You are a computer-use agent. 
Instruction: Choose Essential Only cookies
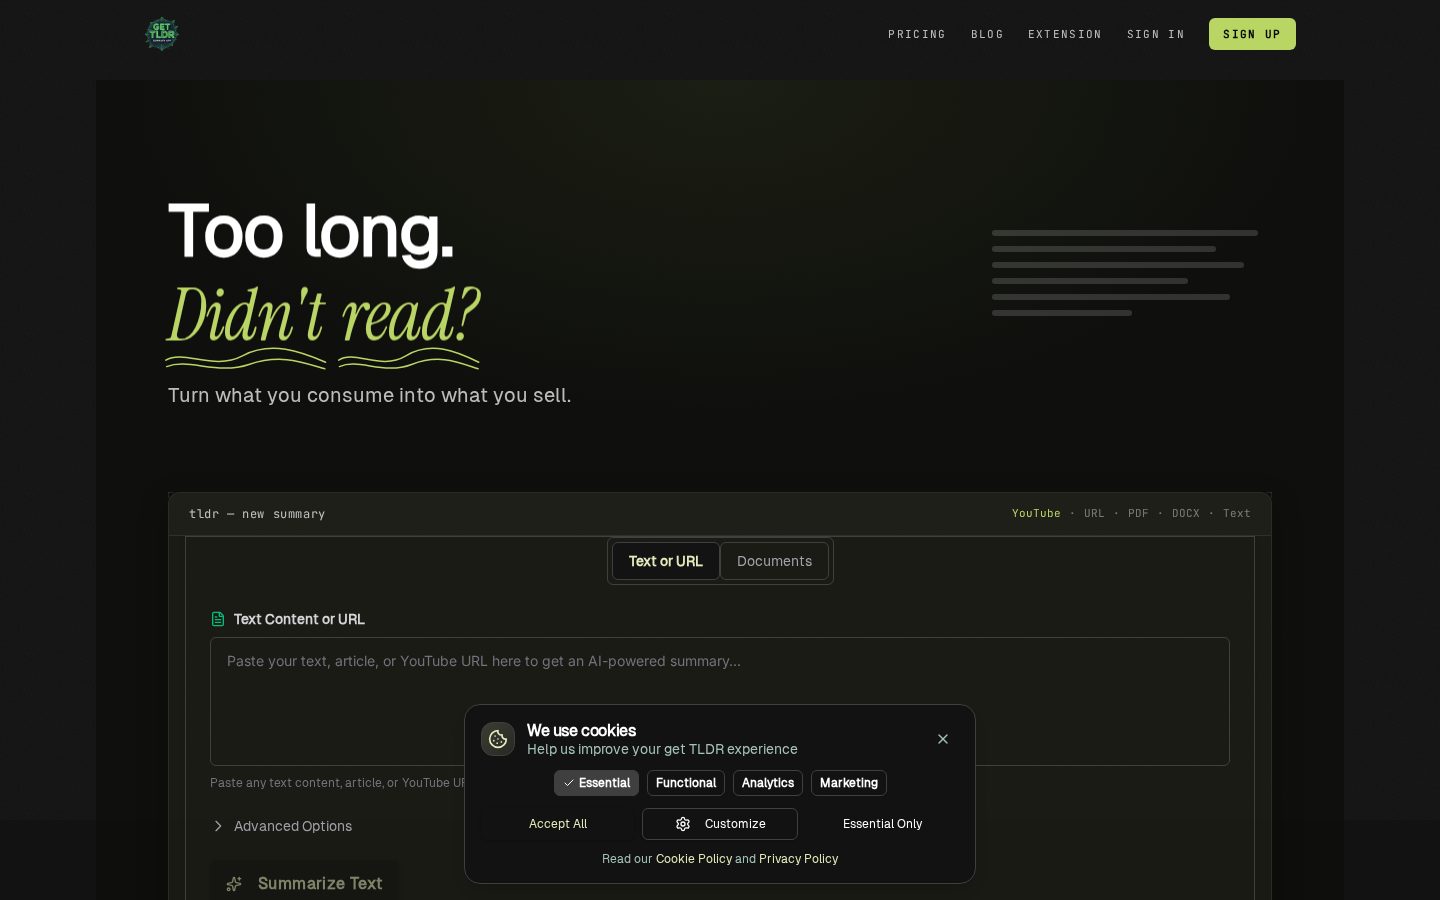(883, 824)
